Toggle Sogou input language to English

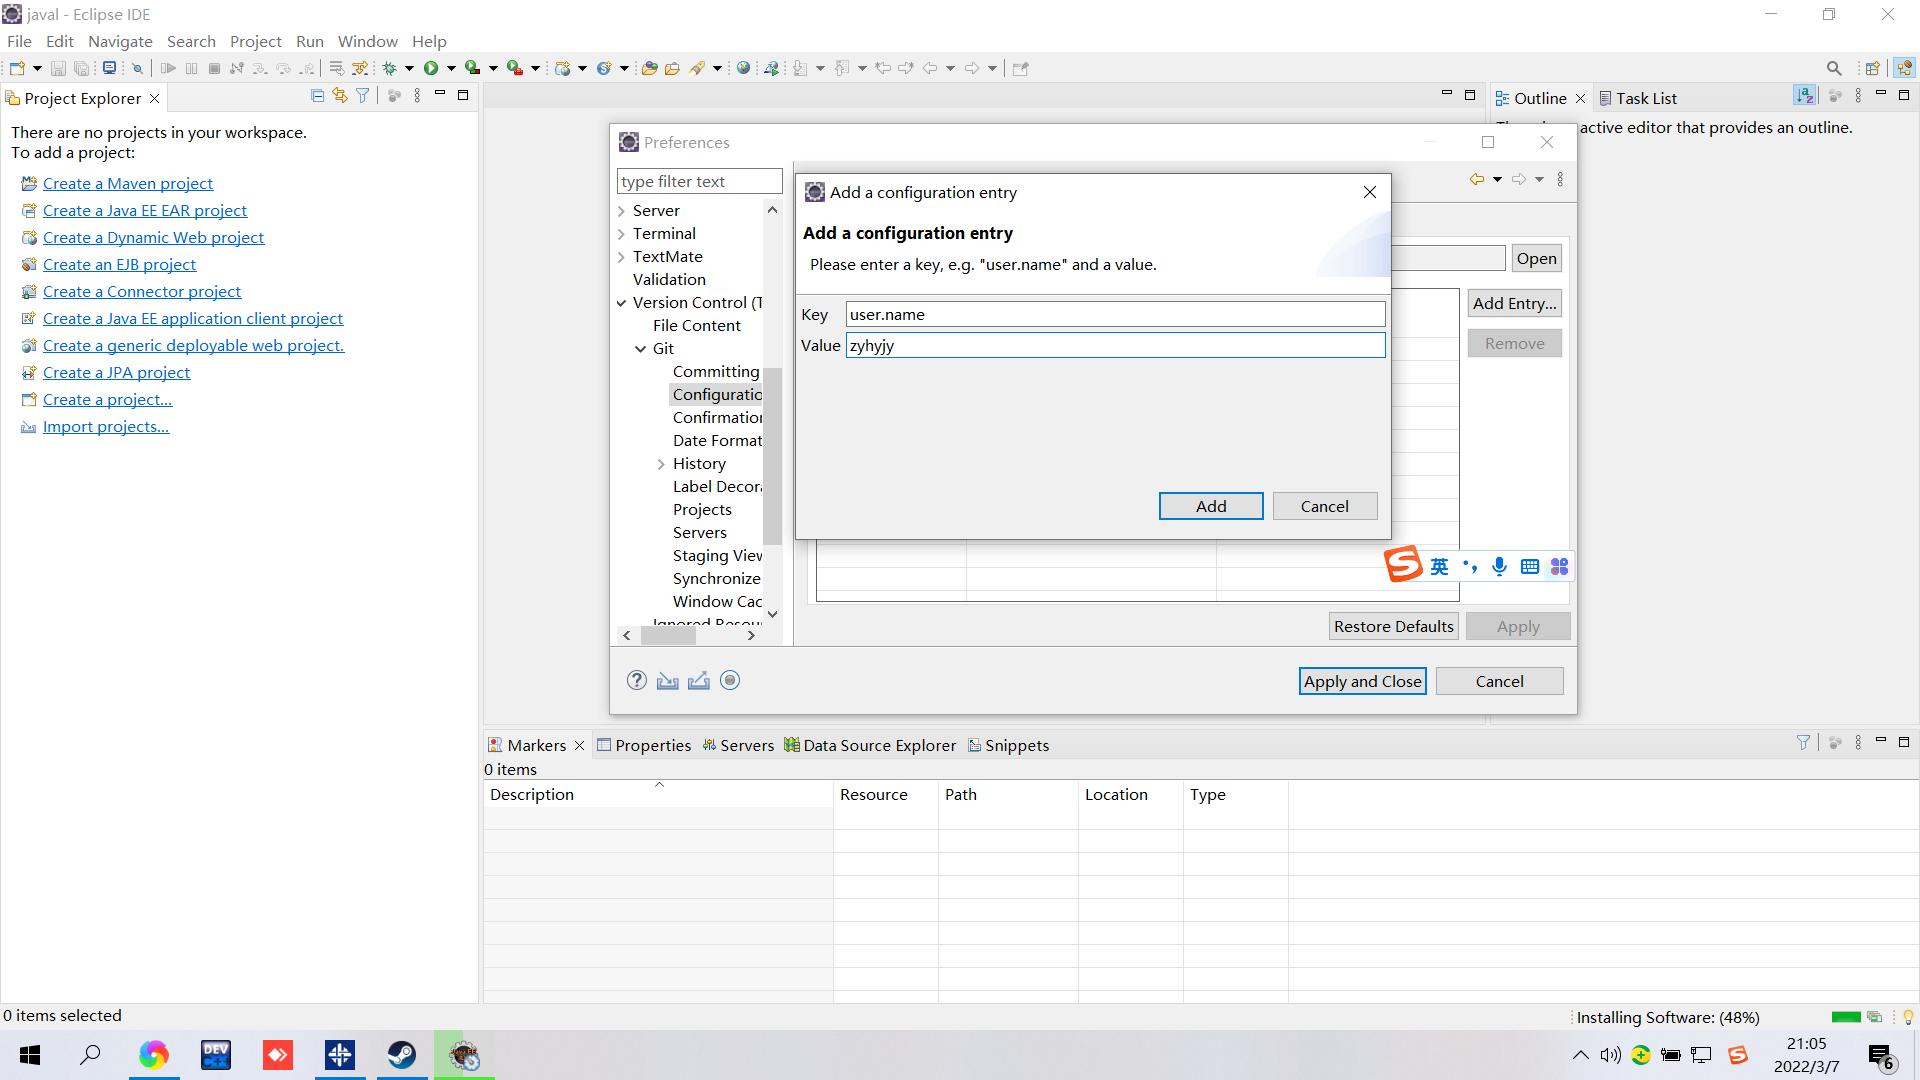point(1439,567)
